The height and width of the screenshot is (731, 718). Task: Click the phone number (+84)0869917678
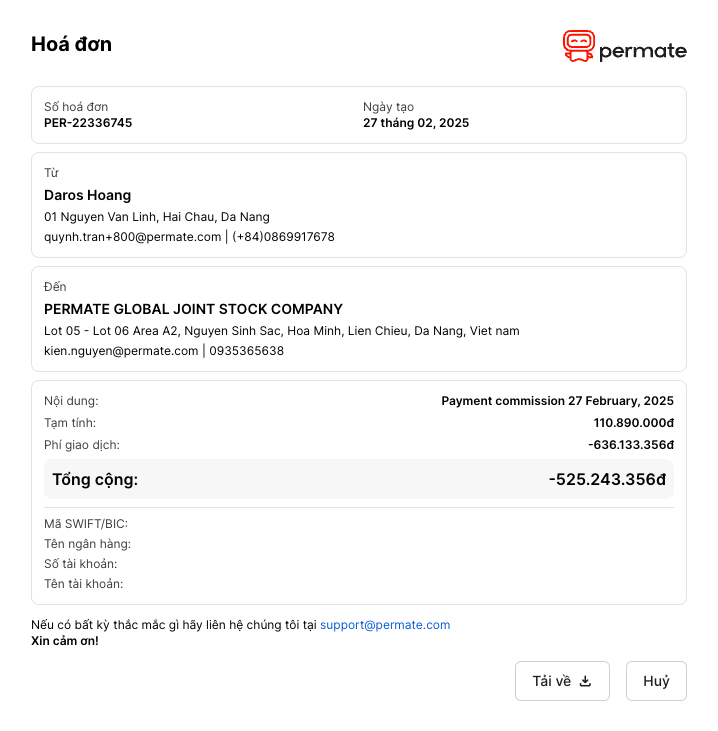coord(283,237)
